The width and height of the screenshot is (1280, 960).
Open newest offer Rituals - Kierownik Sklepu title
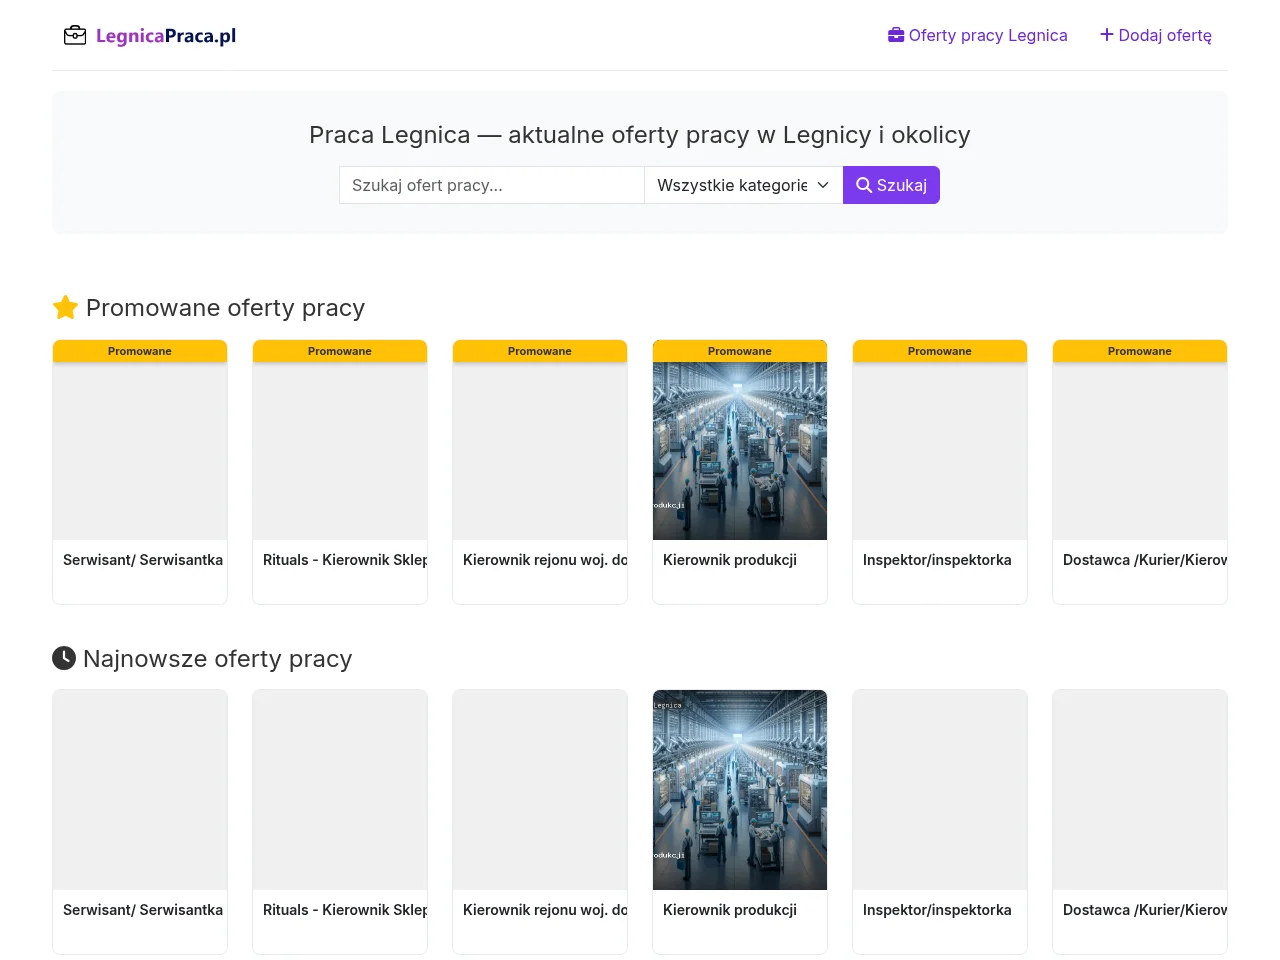click(345, 910)
